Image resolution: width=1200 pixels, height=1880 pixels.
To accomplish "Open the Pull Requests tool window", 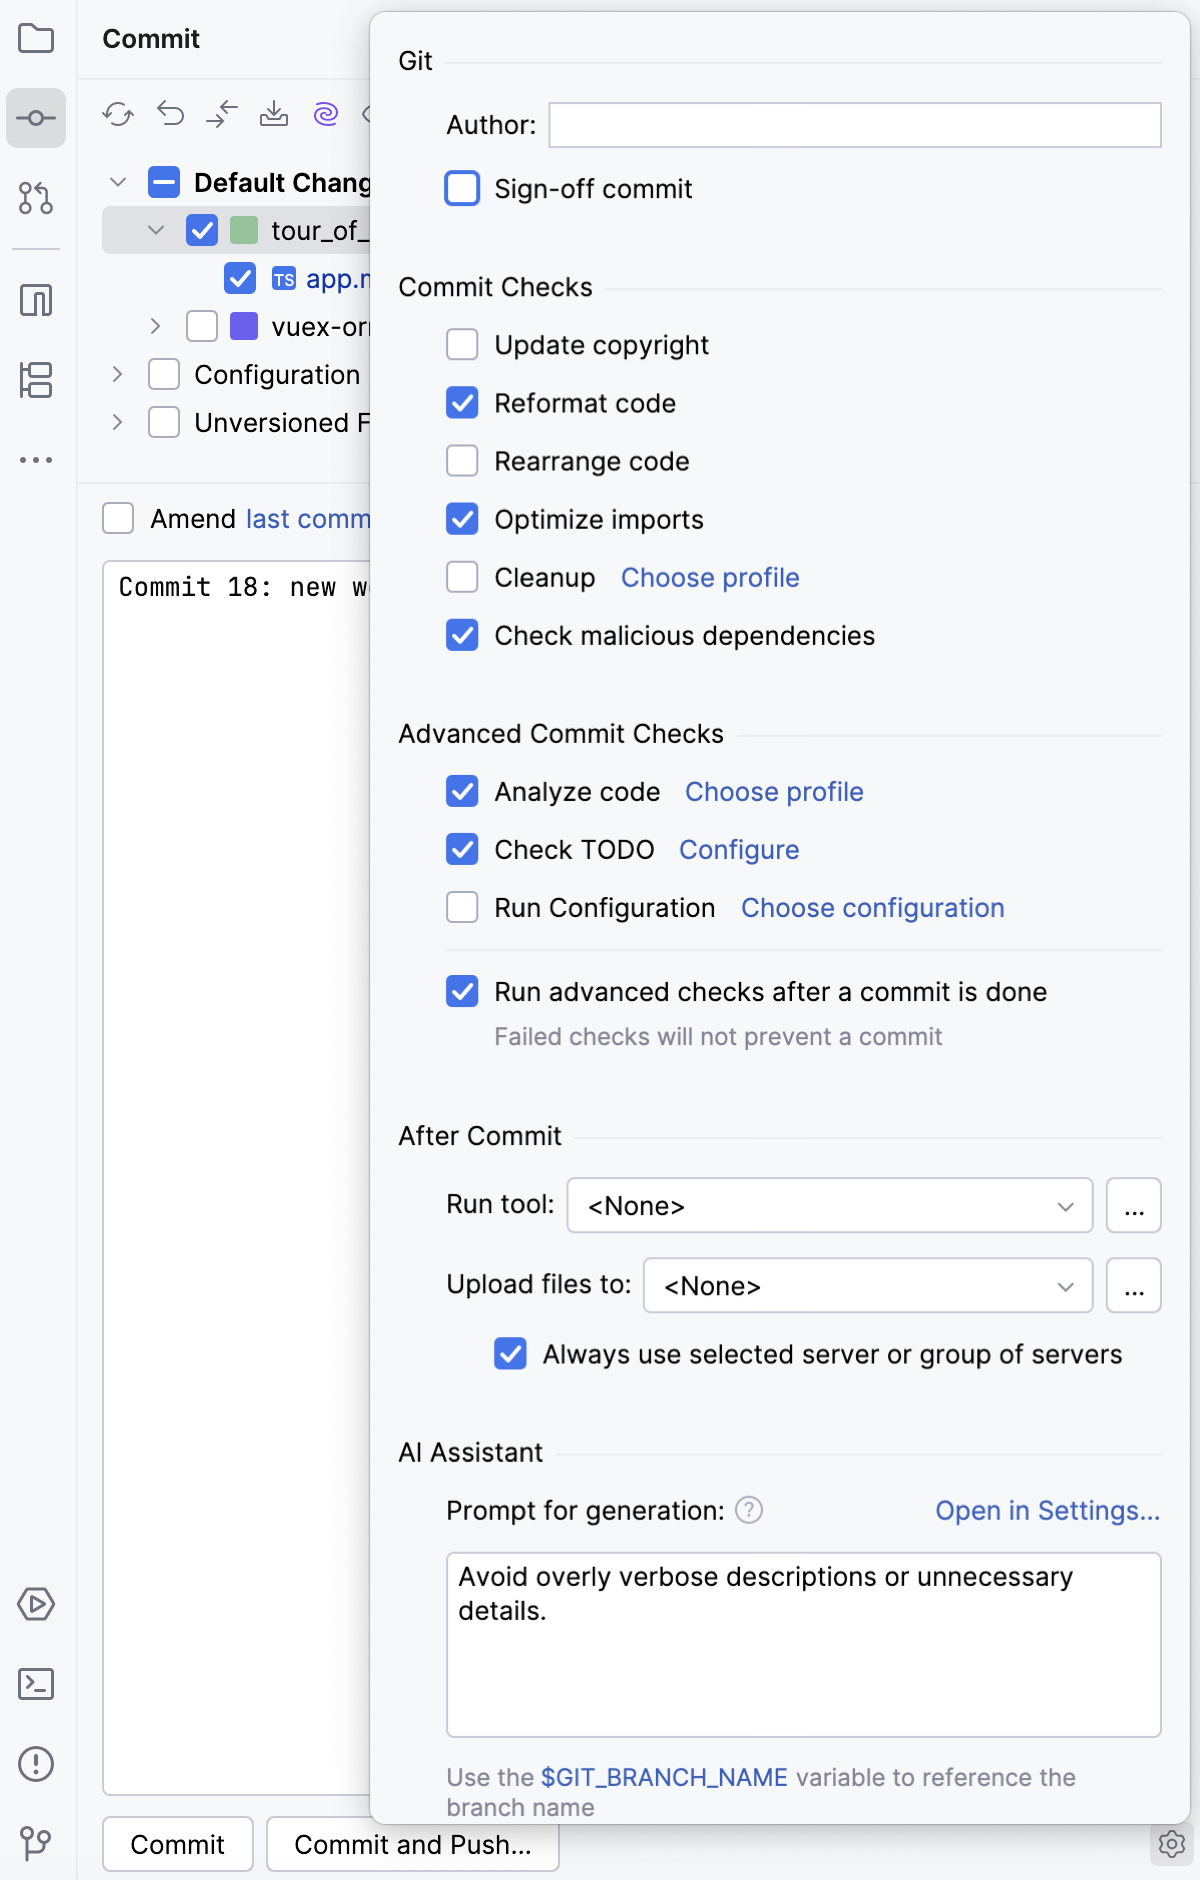I will (36, 198).
